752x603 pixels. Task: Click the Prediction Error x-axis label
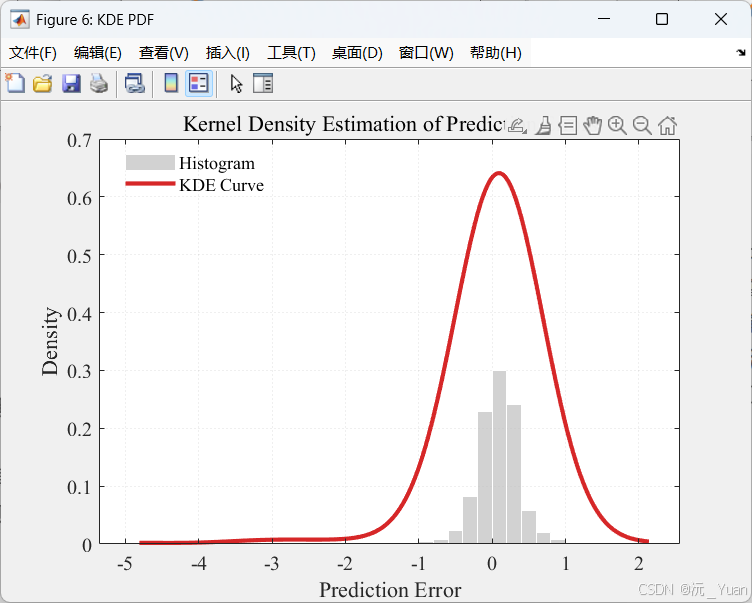pos(390,590)
